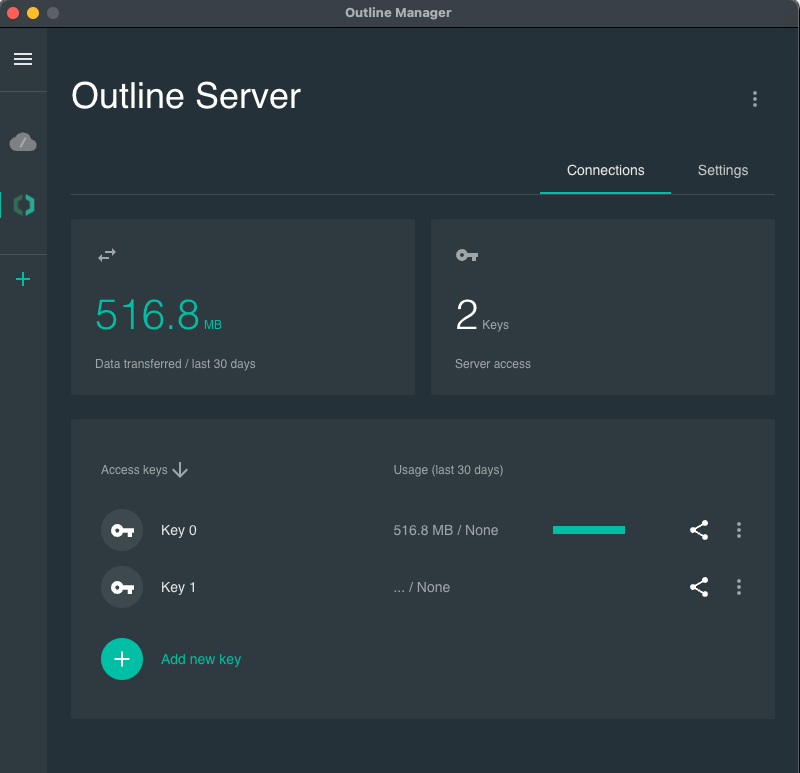Viewport: 800px width, 773px height.
Task: Open Outline Server options three-dot menu
Action: (755, 99)
